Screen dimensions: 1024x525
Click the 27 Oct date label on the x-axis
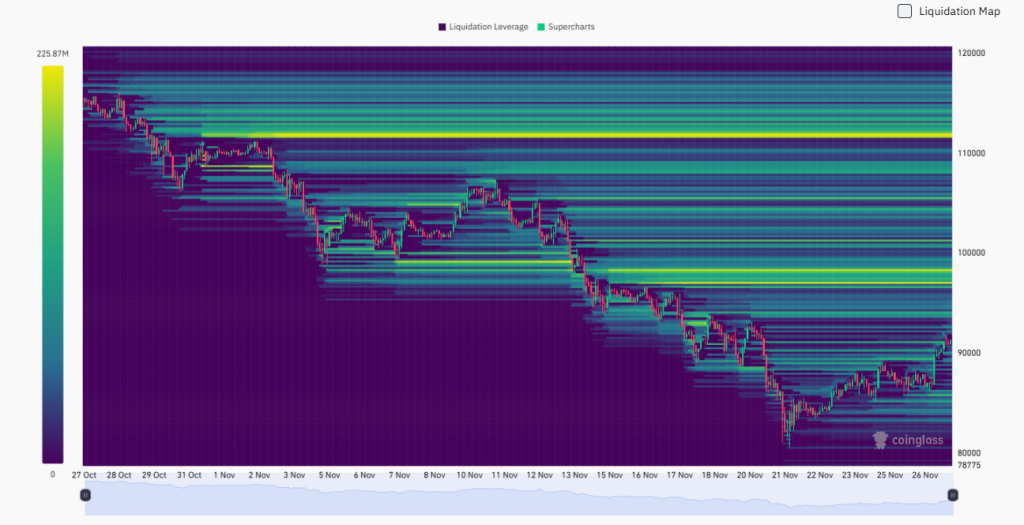point(83,475)
